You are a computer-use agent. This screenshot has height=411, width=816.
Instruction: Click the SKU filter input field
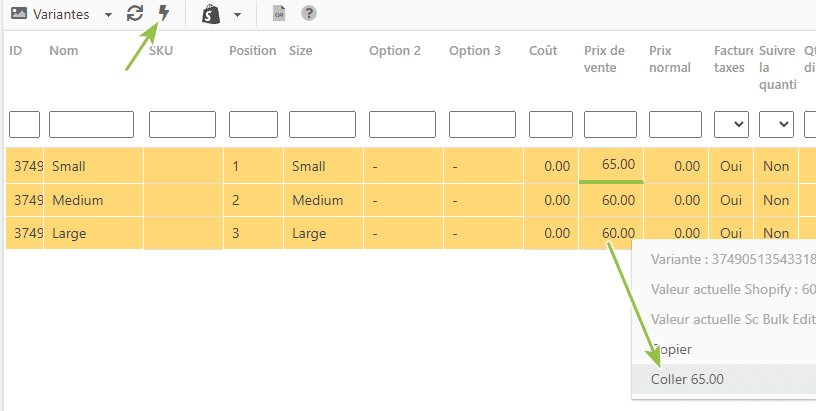coord(182,124)
